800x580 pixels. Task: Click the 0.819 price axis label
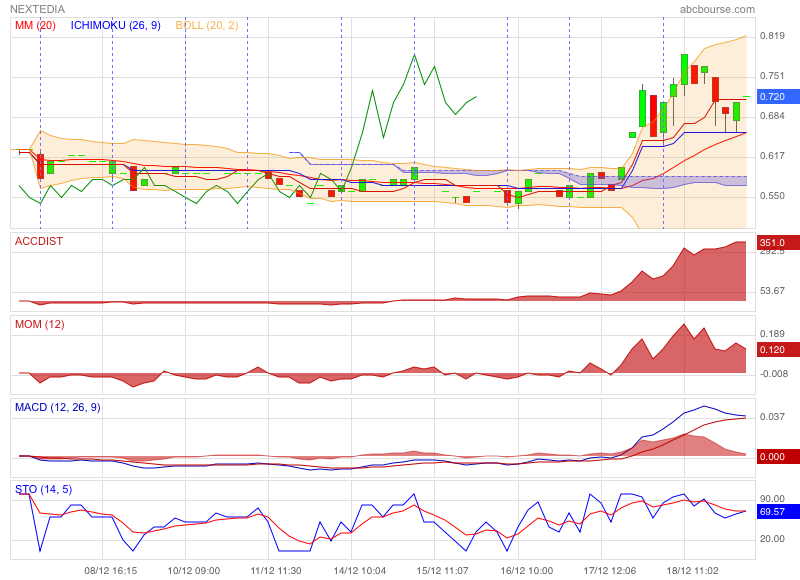click(x=772, y=36)
